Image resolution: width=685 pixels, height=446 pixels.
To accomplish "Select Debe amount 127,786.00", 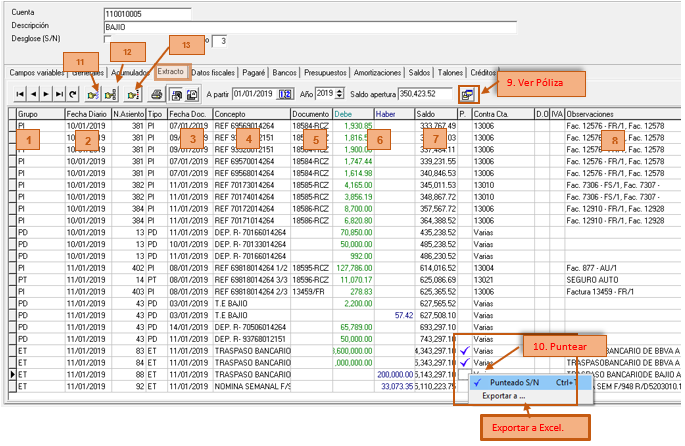I will [354, 268].
